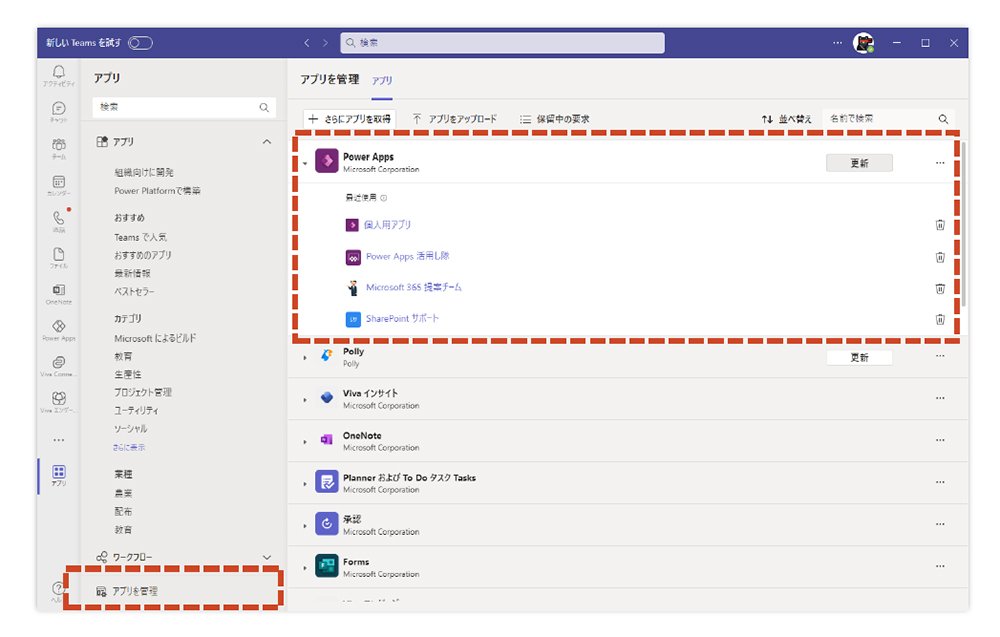Expand the Forms row
The image size is (1000, 637).
[x=305, y=568]
